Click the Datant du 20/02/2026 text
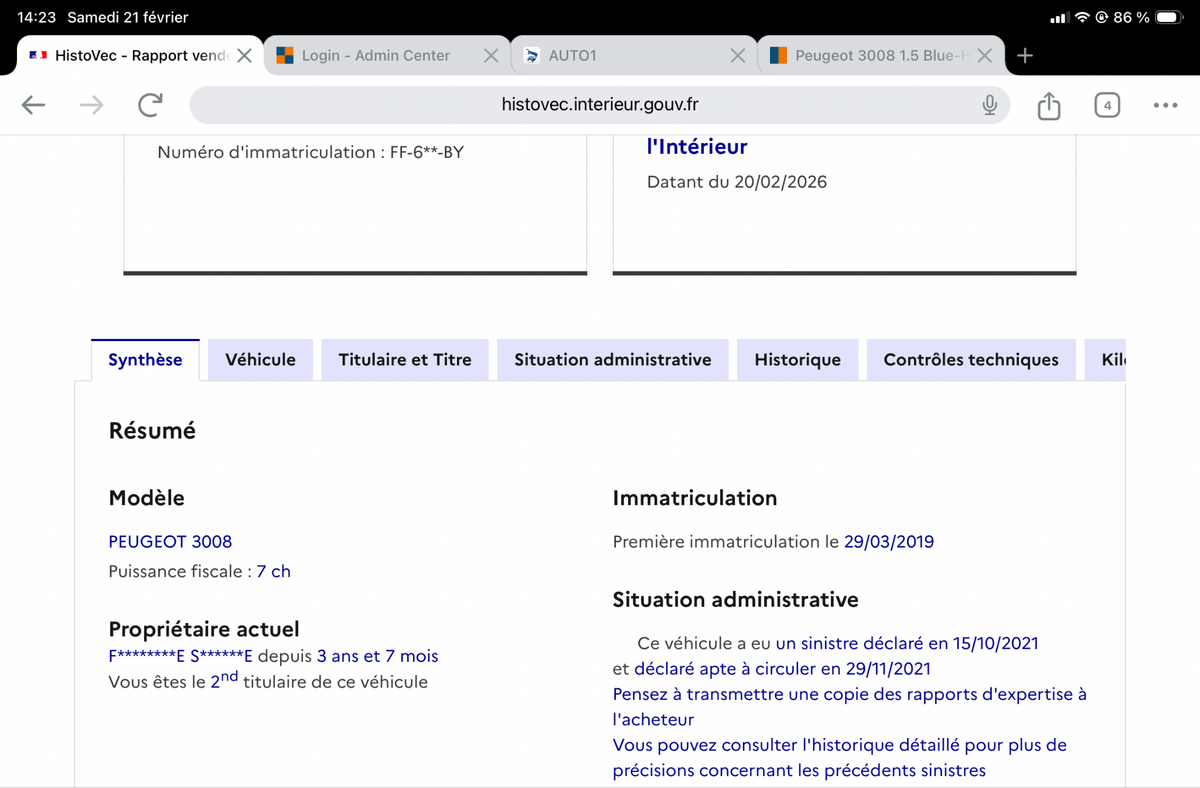This screenshot has width=1200, height=788. coord(737,182)
